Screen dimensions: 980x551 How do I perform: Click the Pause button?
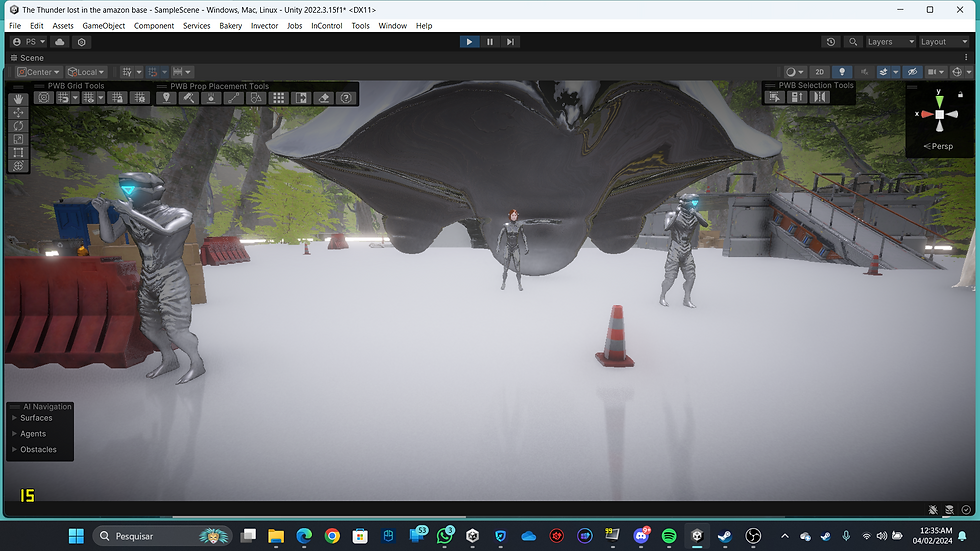(490, 42)
